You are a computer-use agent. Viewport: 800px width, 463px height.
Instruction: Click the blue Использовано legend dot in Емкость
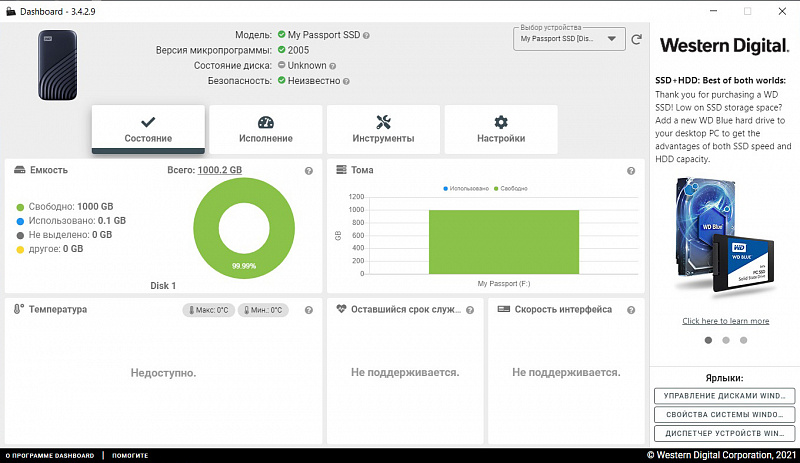(20, 222)
